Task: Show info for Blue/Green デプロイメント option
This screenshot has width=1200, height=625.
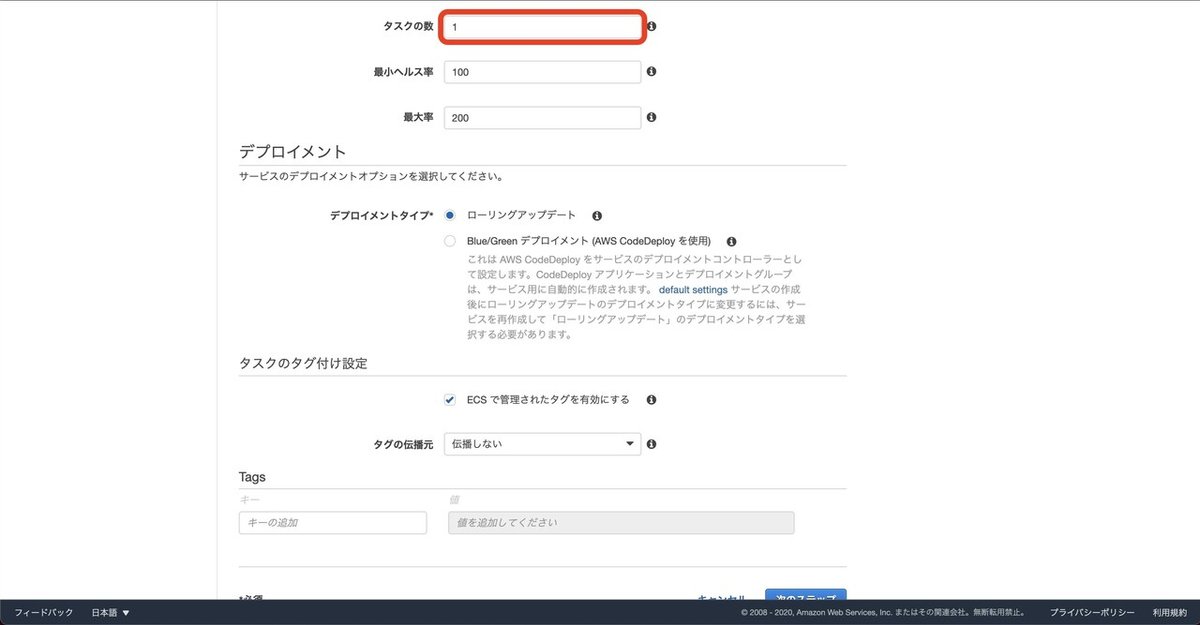Action: 731,241
